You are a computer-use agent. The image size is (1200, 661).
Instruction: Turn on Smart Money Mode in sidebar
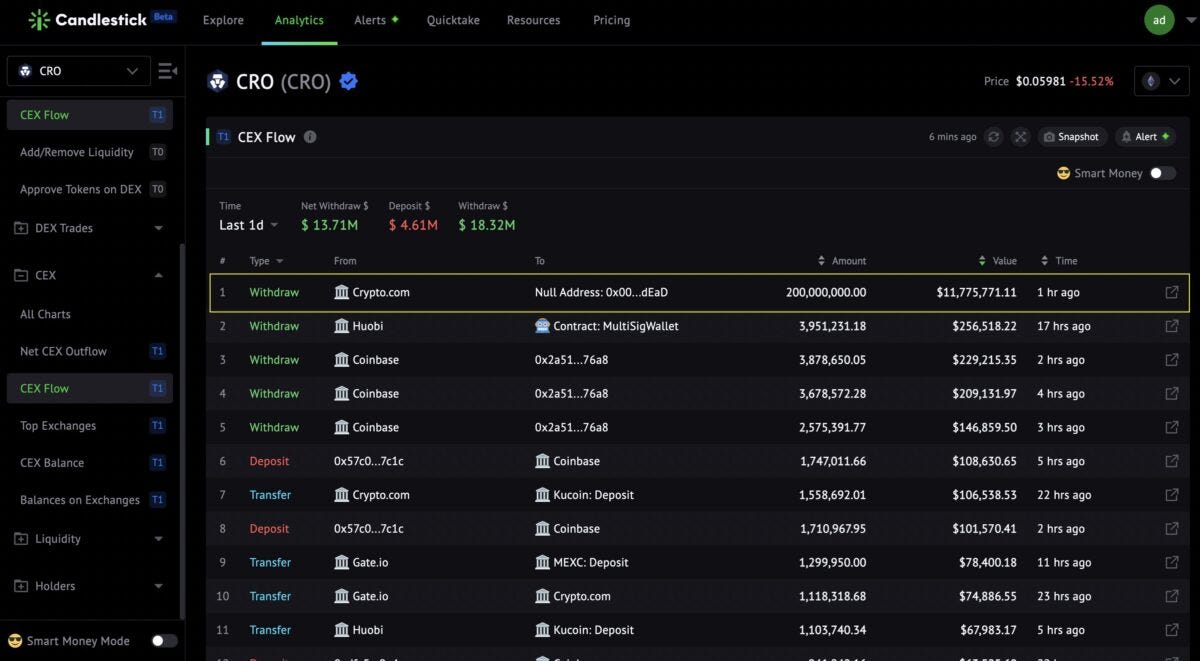tap(164, 640)
